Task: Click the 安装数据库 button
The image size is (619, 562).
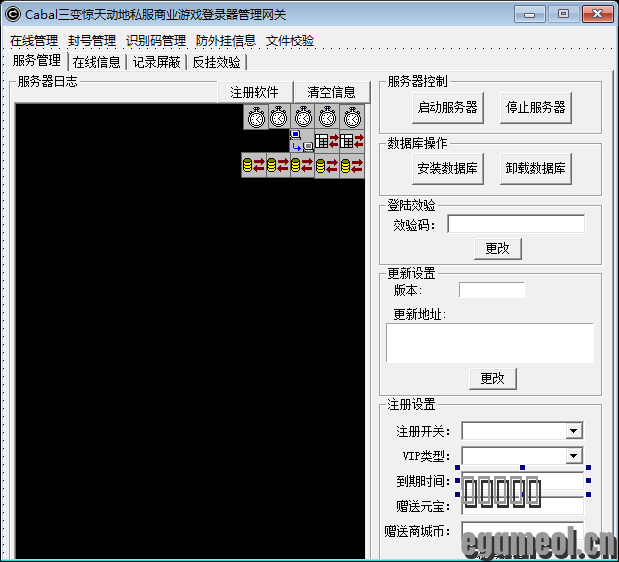Action: [447, 168]
